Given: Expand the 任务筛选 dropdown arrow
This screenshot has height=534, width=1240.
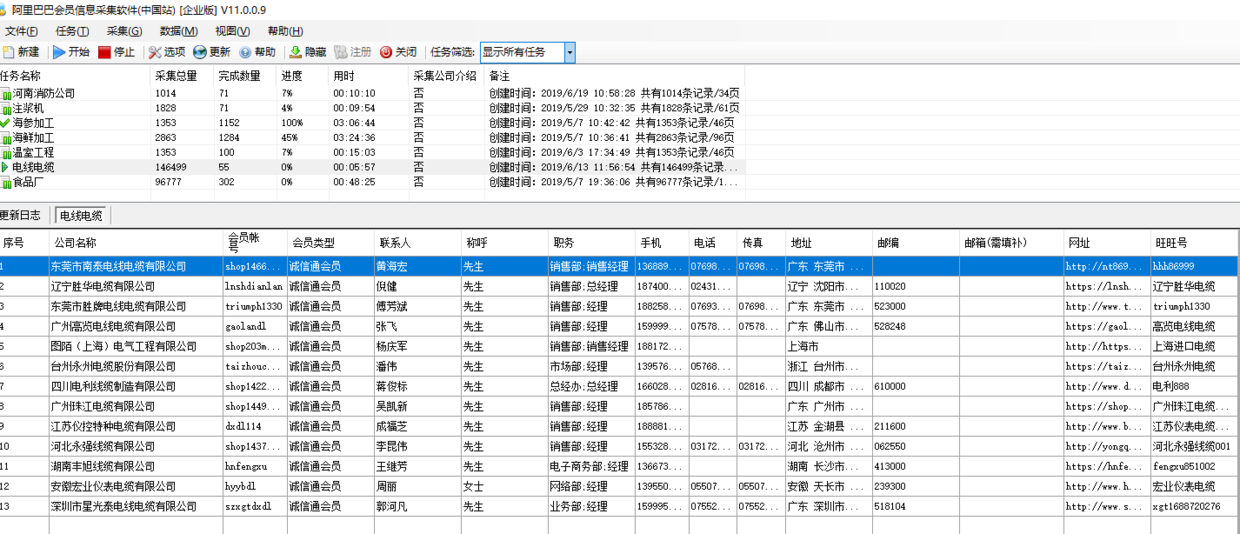Looking at the screenshot, I should click(569, 52).
